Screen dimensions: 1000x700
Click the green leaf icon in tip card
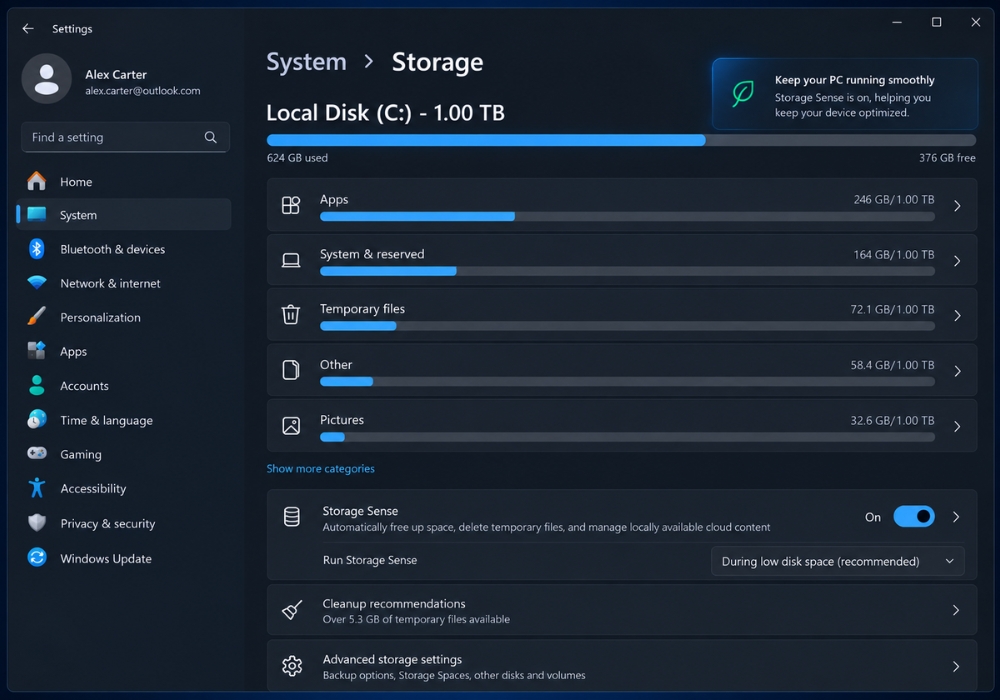click(743, 94)
